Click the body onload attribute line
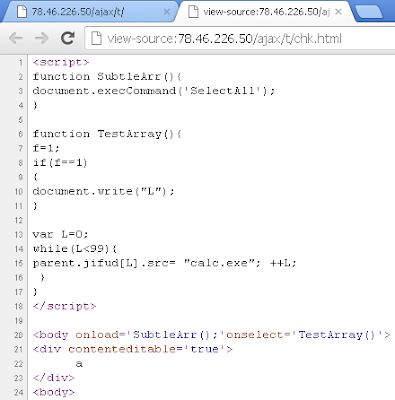This screenshot has height=400, width=395. point(212,335)
